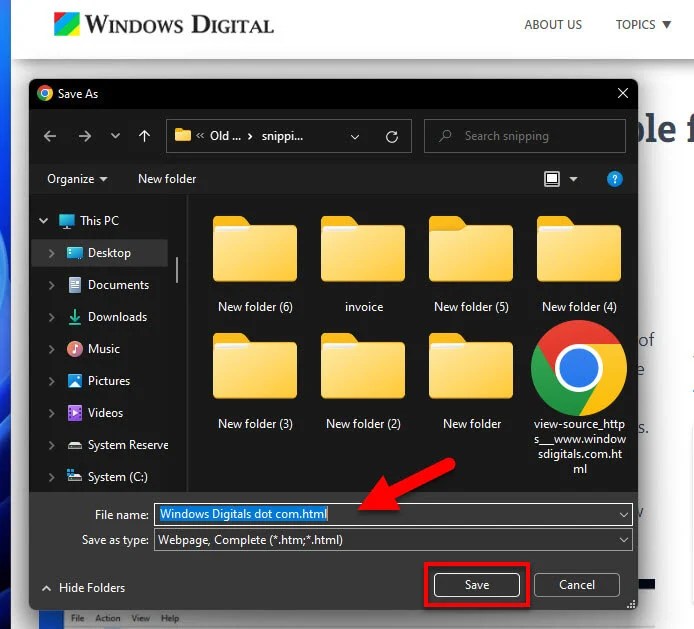Screen dimensions: 694x629
Task: Open TOPICS menu on webpage
Action: (x=643, y=25)
